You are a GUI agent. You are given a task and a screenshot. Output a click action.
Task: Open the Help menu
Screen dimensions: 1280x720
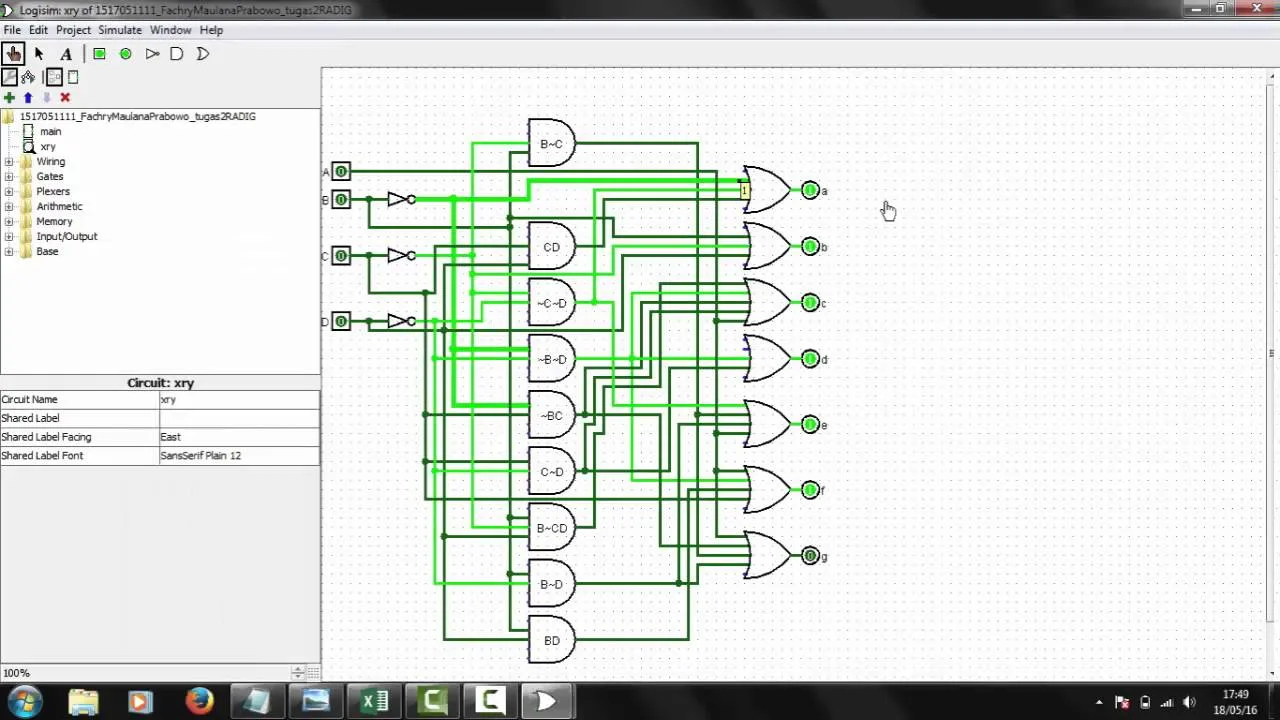point(211,30)
